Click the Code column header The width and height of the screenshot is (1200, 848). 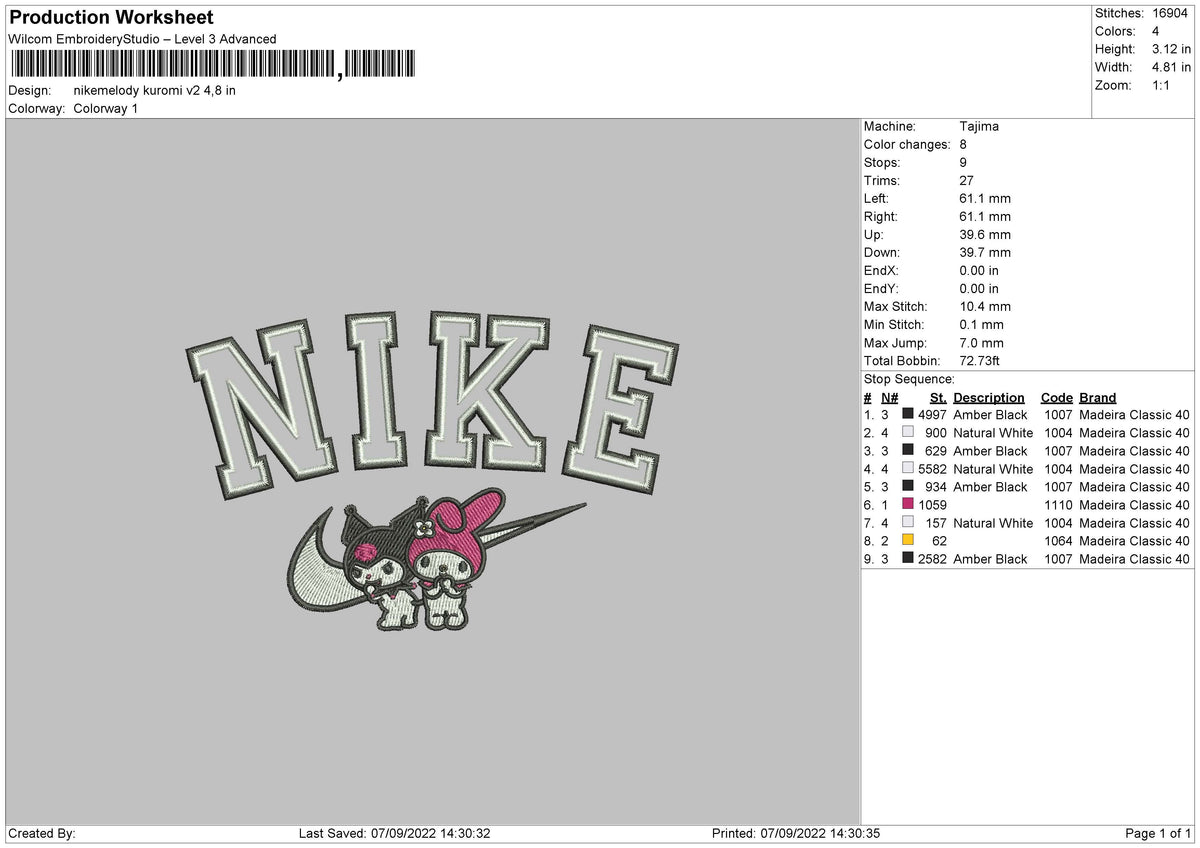coord(1056,398)
